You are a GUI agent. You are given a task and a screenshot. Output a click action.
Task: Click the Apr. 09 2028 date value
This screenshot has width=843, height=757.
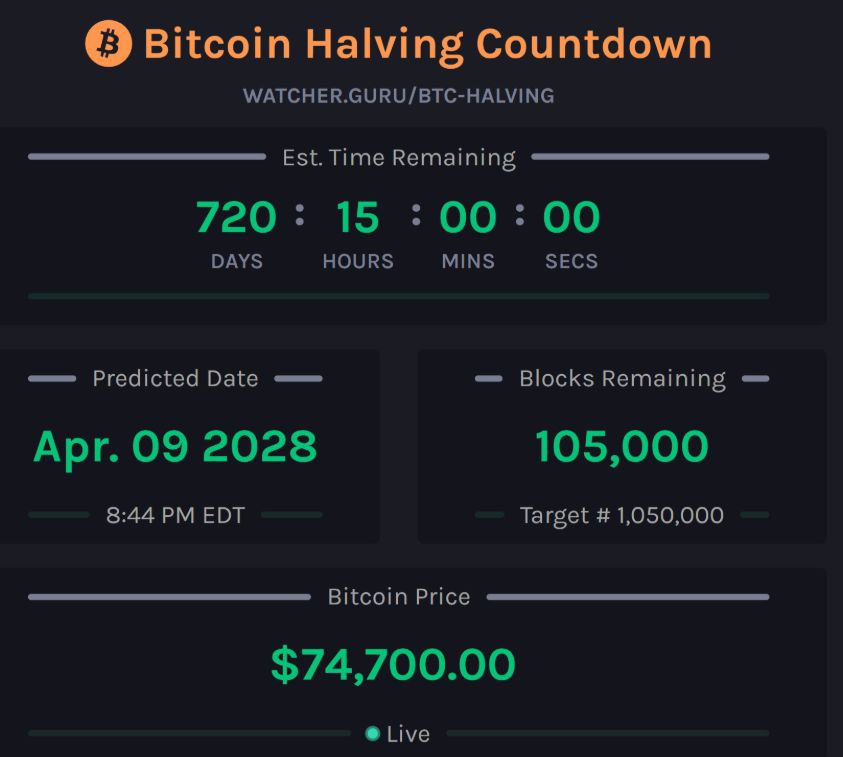175,446
